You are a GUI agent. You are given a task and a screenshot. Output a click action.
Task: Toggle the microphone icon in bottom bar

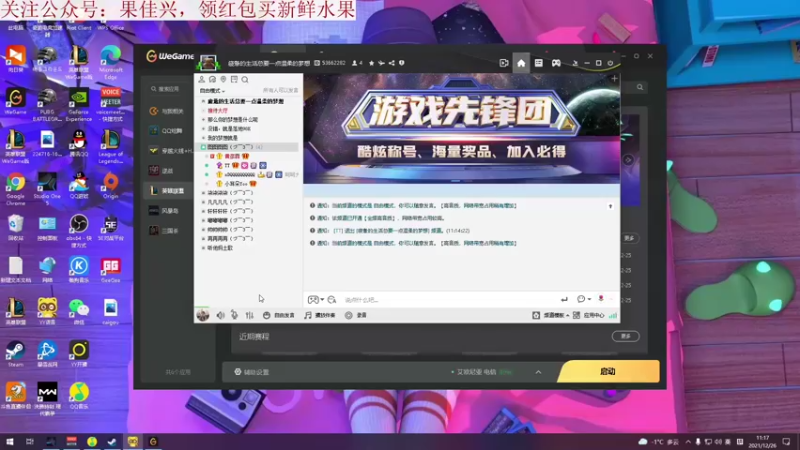click(x=234, y=315)
